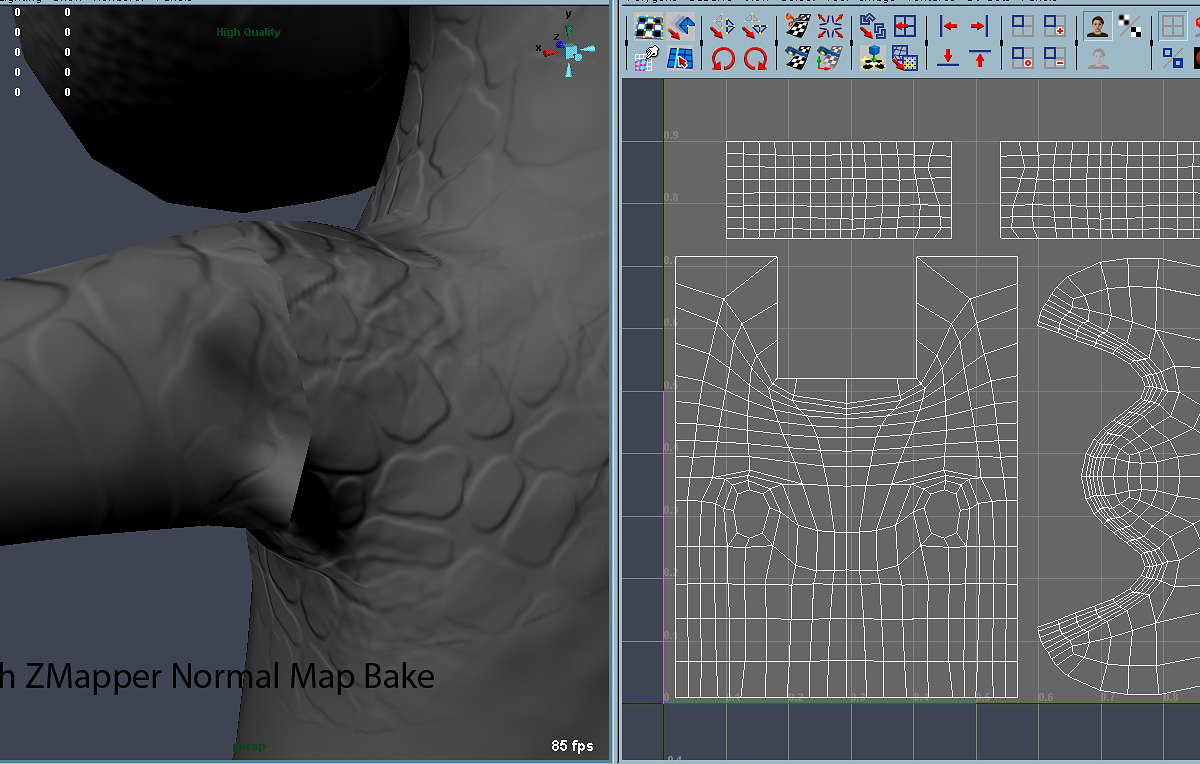Toggle filtered image display
The width and height of the screenshot is (1200, 764).
1131,27
